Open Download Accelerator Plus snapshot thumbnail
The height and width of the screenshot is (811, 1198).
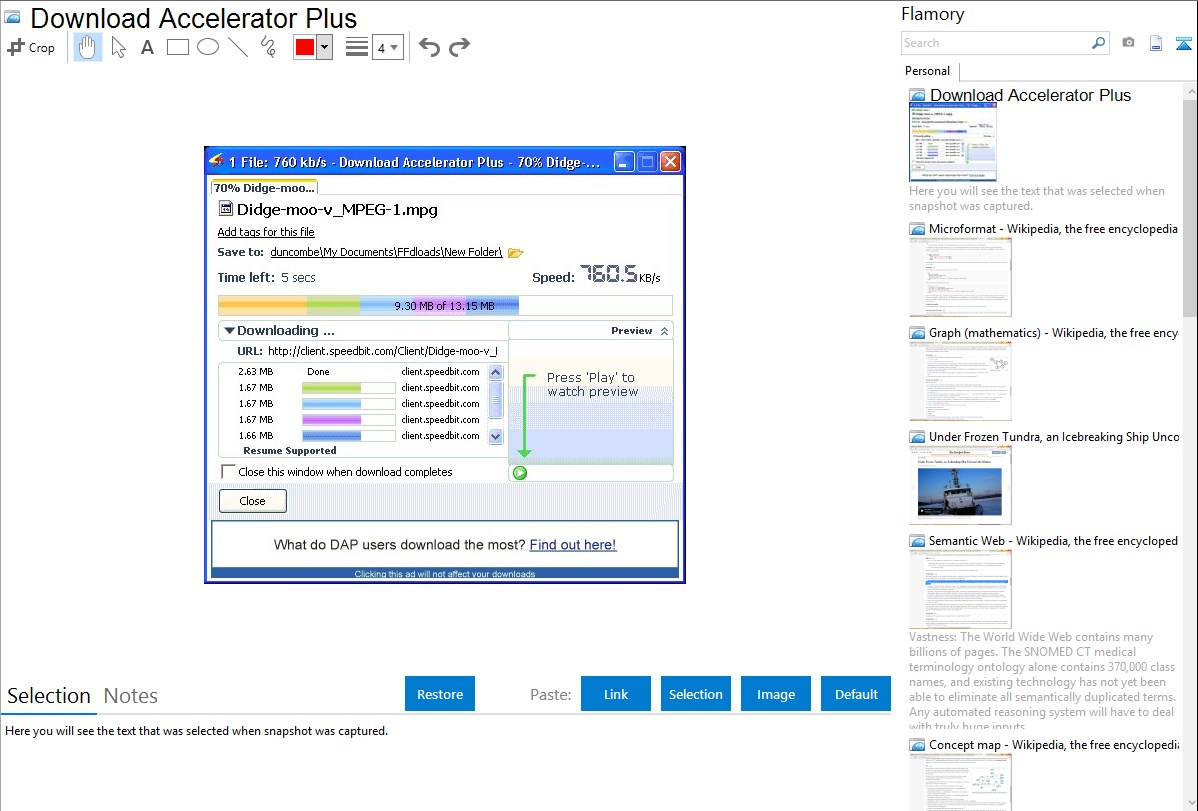pyautogui.click(x=953, y=143)
